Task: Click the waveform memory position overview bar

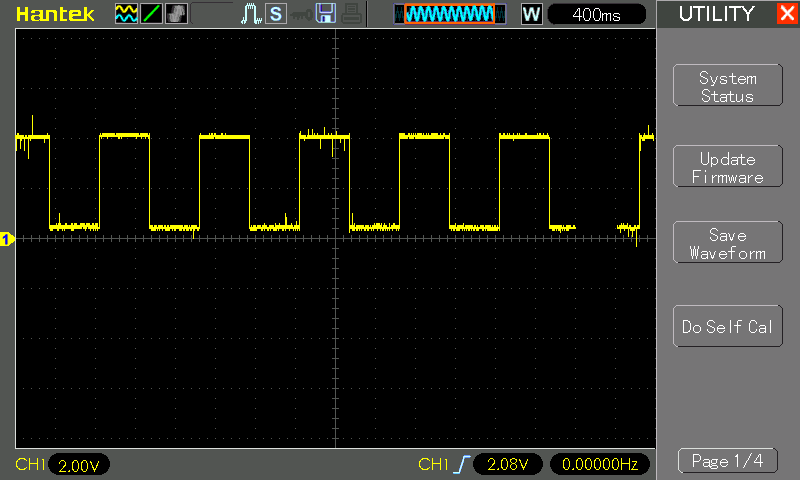Action: point(450,14)
